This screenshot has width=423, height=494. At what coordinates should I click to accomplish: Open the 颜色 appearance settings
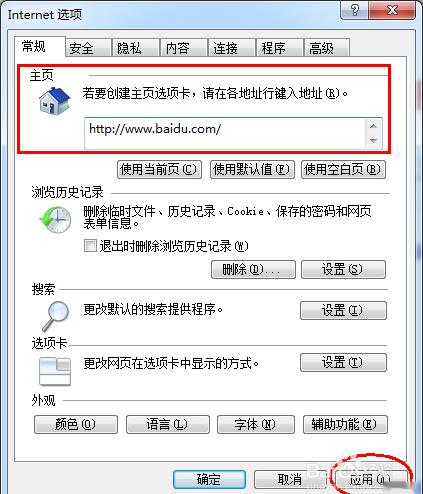[76, 424]
